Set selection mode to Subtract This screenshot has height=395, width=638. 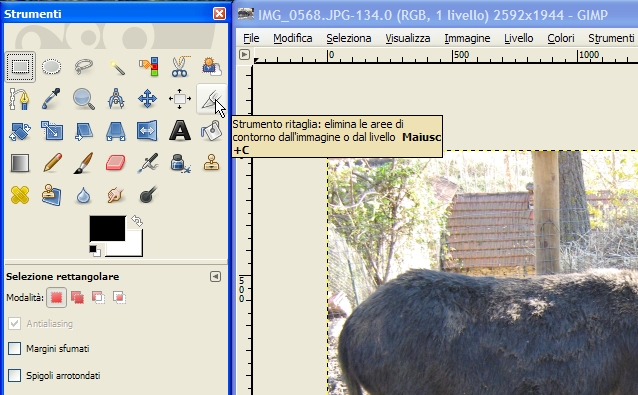(x=98, y=297)
